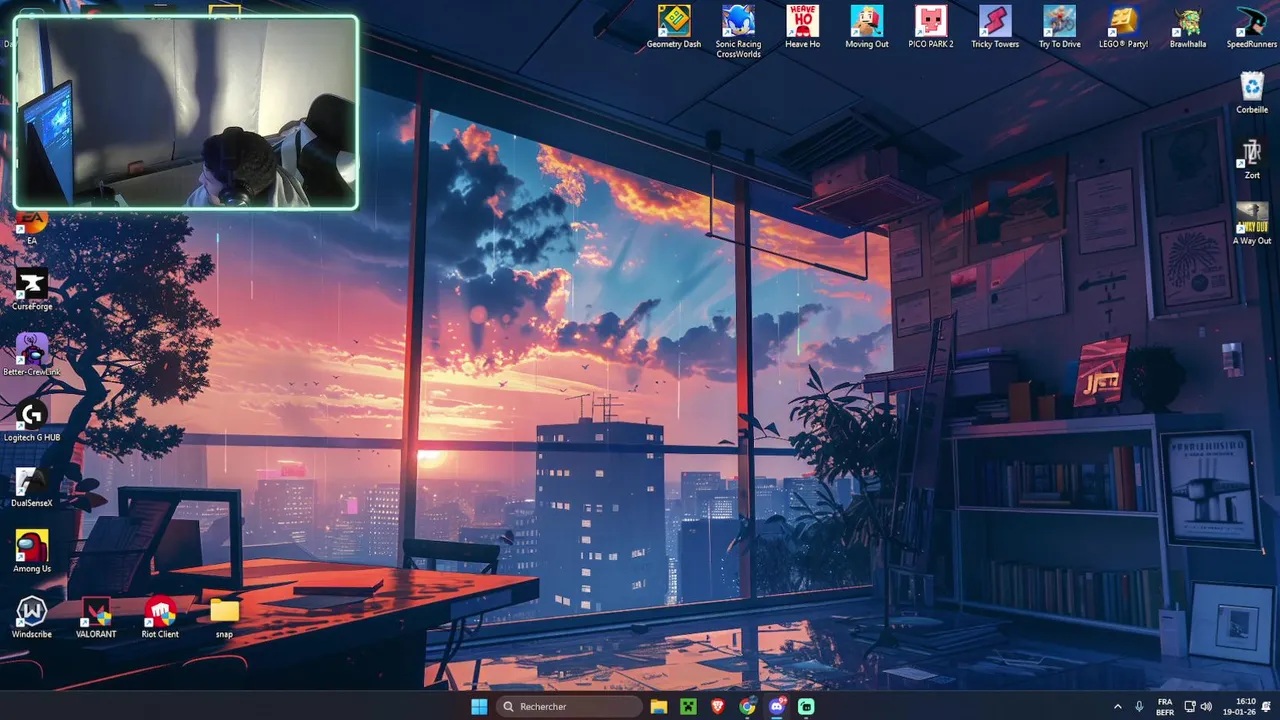Click the Rechercher search box
The width and height of the screenshot is (1280, 720).
click(569, 707)
